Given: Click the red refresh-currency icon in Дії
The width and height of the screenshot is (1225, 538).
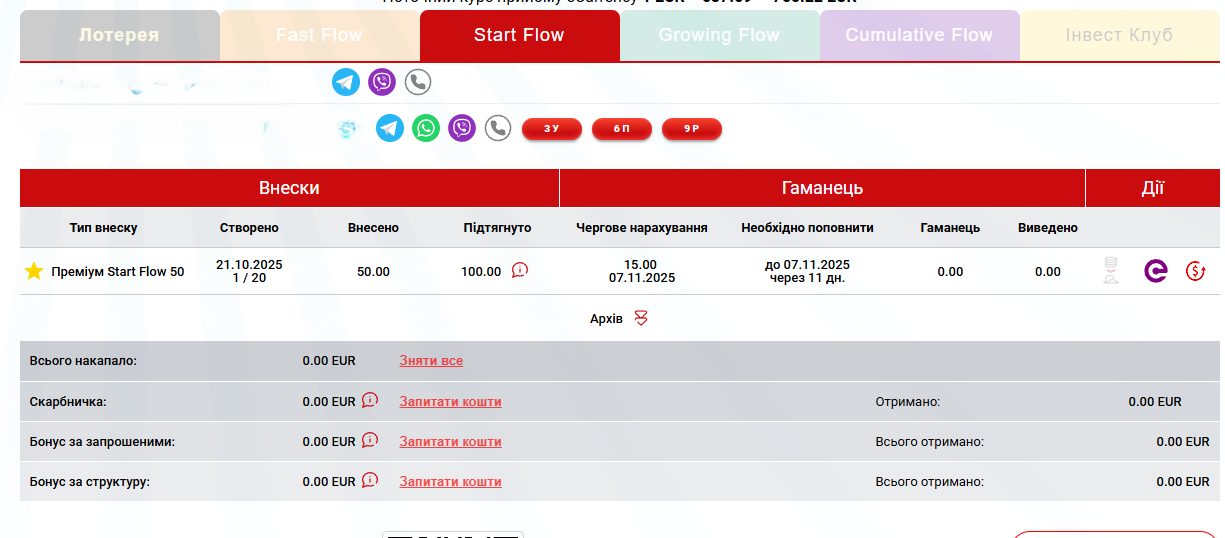Looking at the screenshot, I should (x=1195, y=271).
